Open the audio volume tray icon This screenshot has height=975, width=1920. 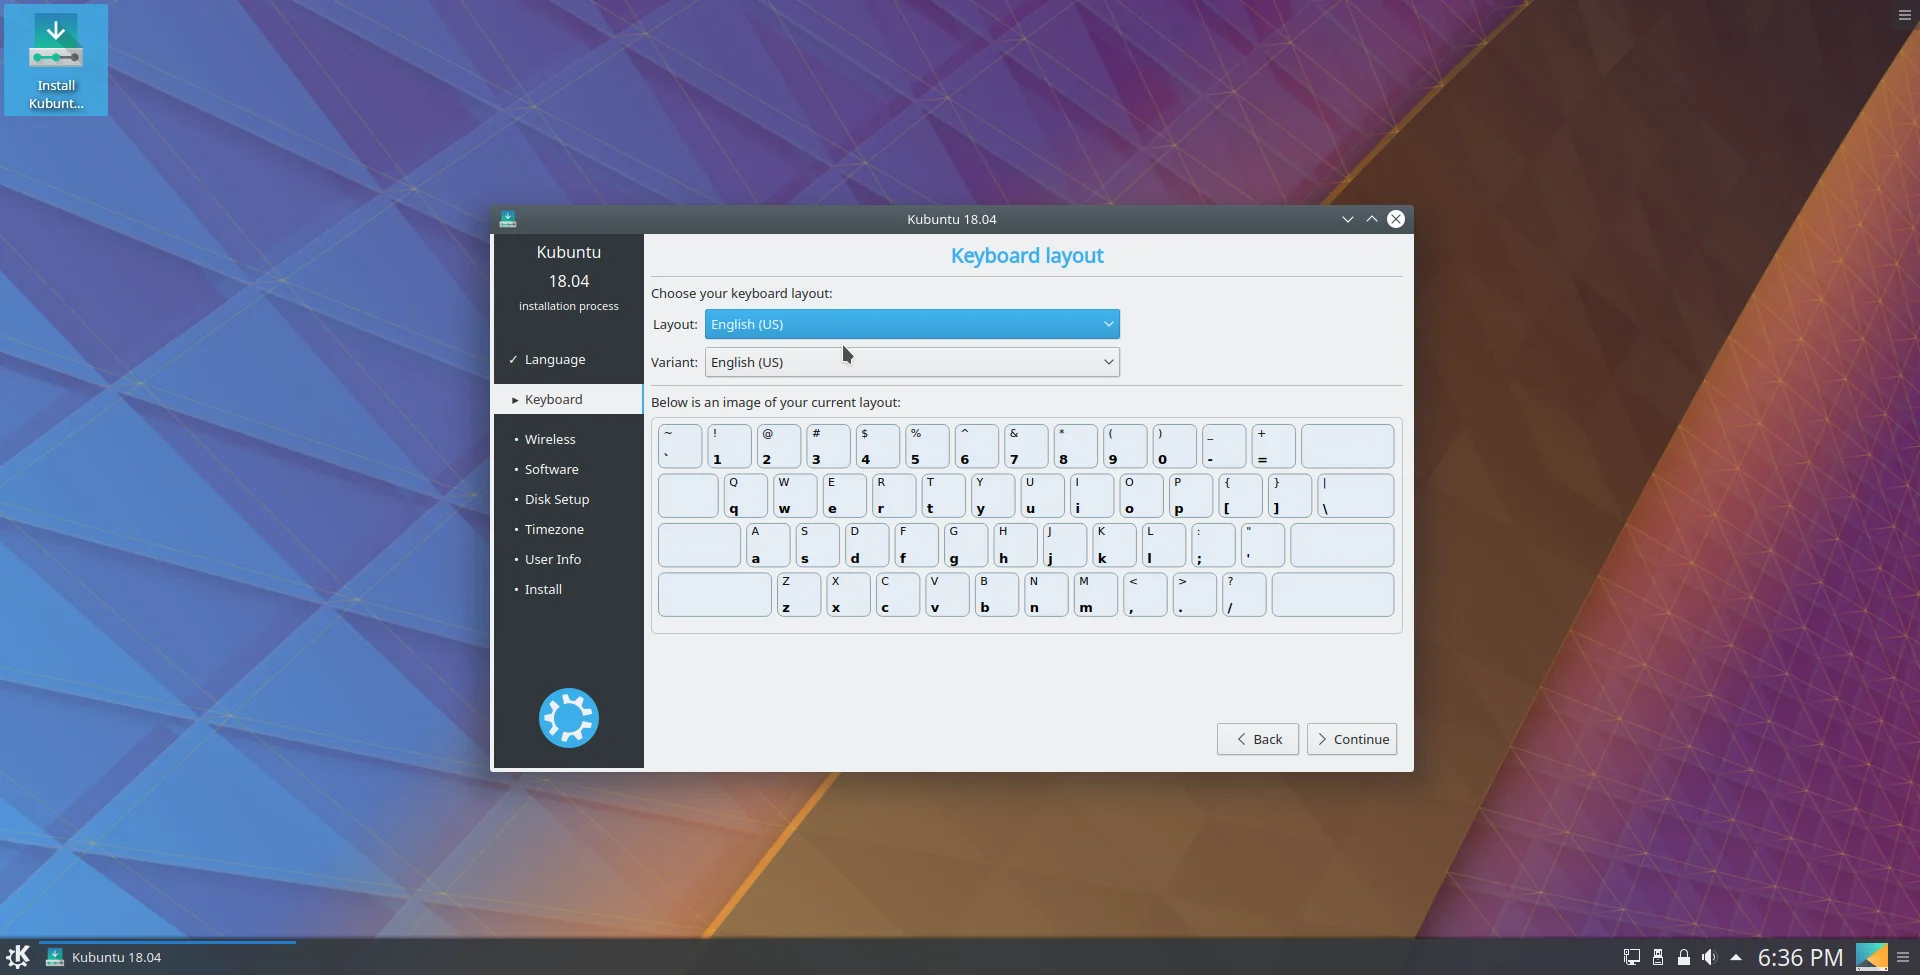[1709, 957]
